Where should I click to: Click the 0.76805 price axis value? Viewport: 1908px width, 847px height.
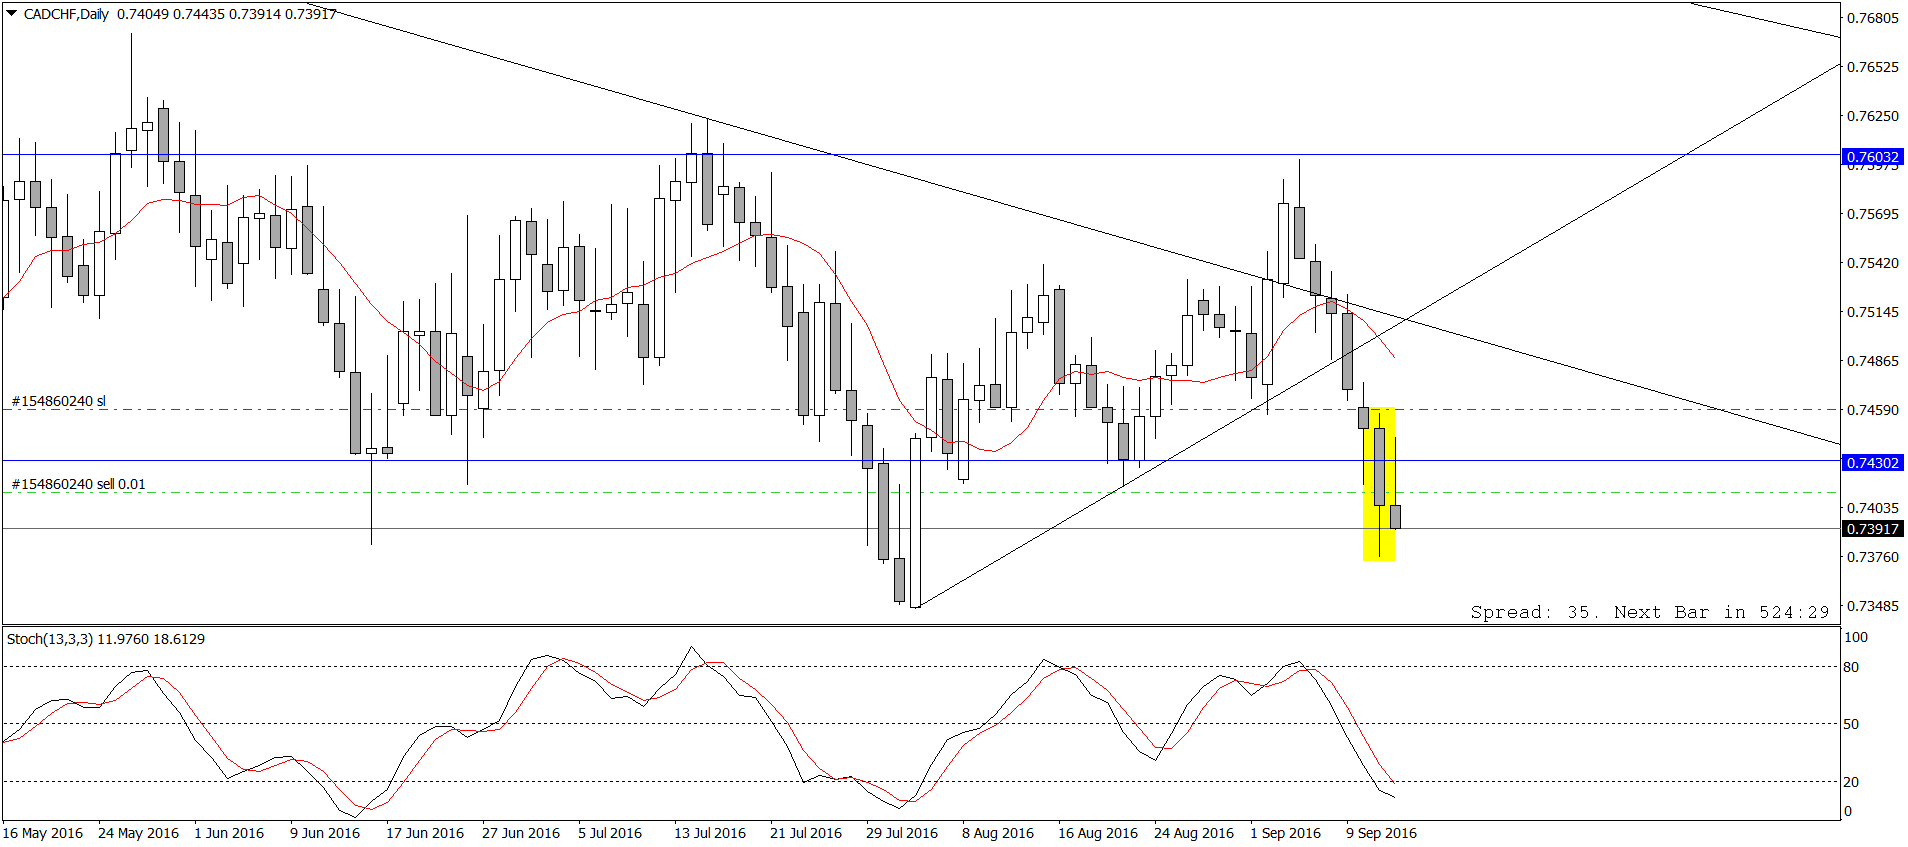(1872, 18)
